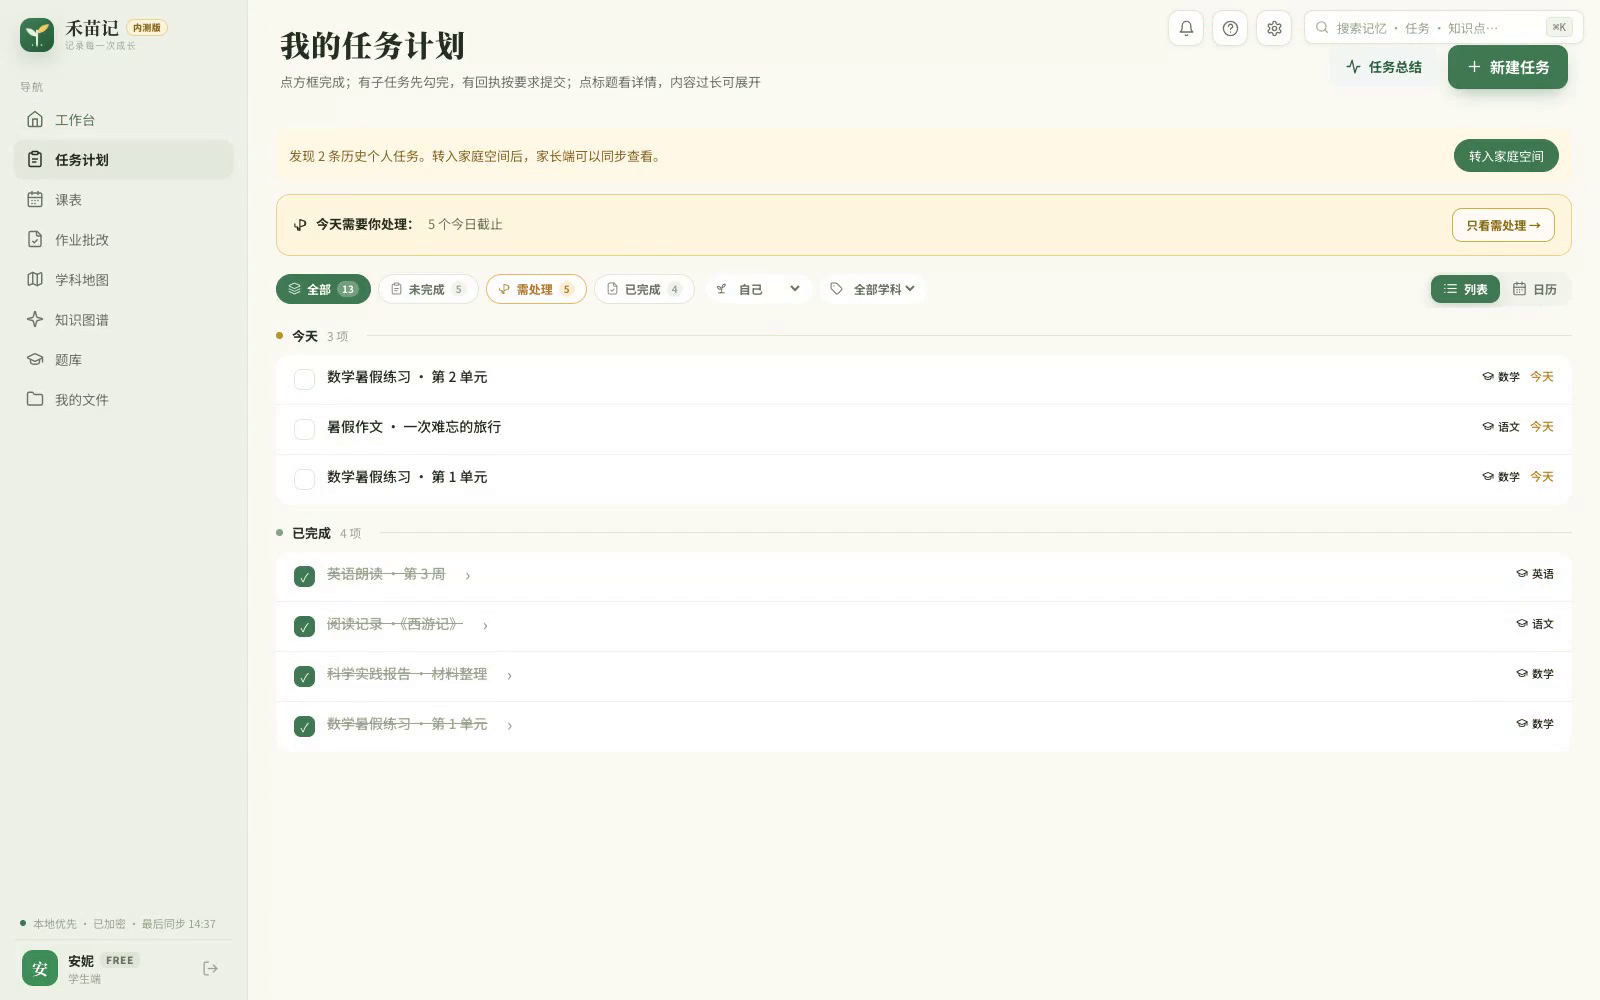Select the 已完成 4 filter tab
Image resolution: width=1600 pixels, height=1000 pixels.
(644, 289)
